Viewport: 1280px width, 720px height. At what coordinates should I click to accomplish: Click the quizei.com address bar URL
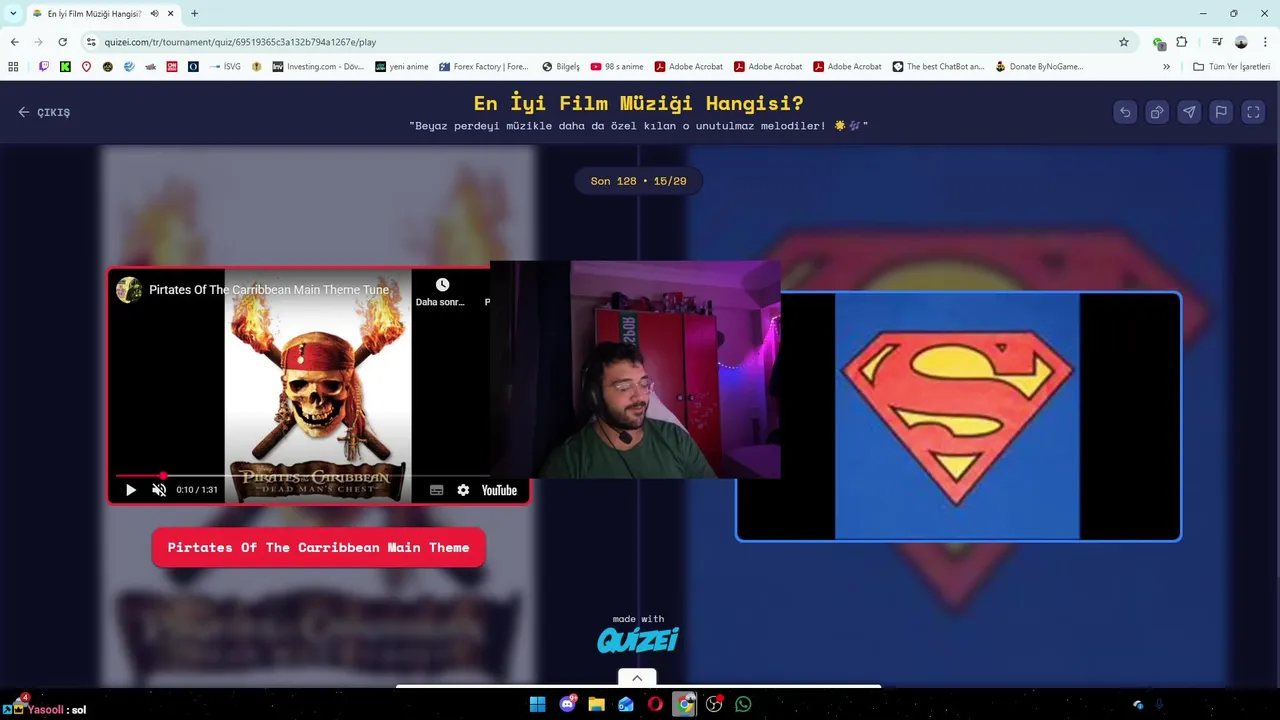(x=240, y=42)
